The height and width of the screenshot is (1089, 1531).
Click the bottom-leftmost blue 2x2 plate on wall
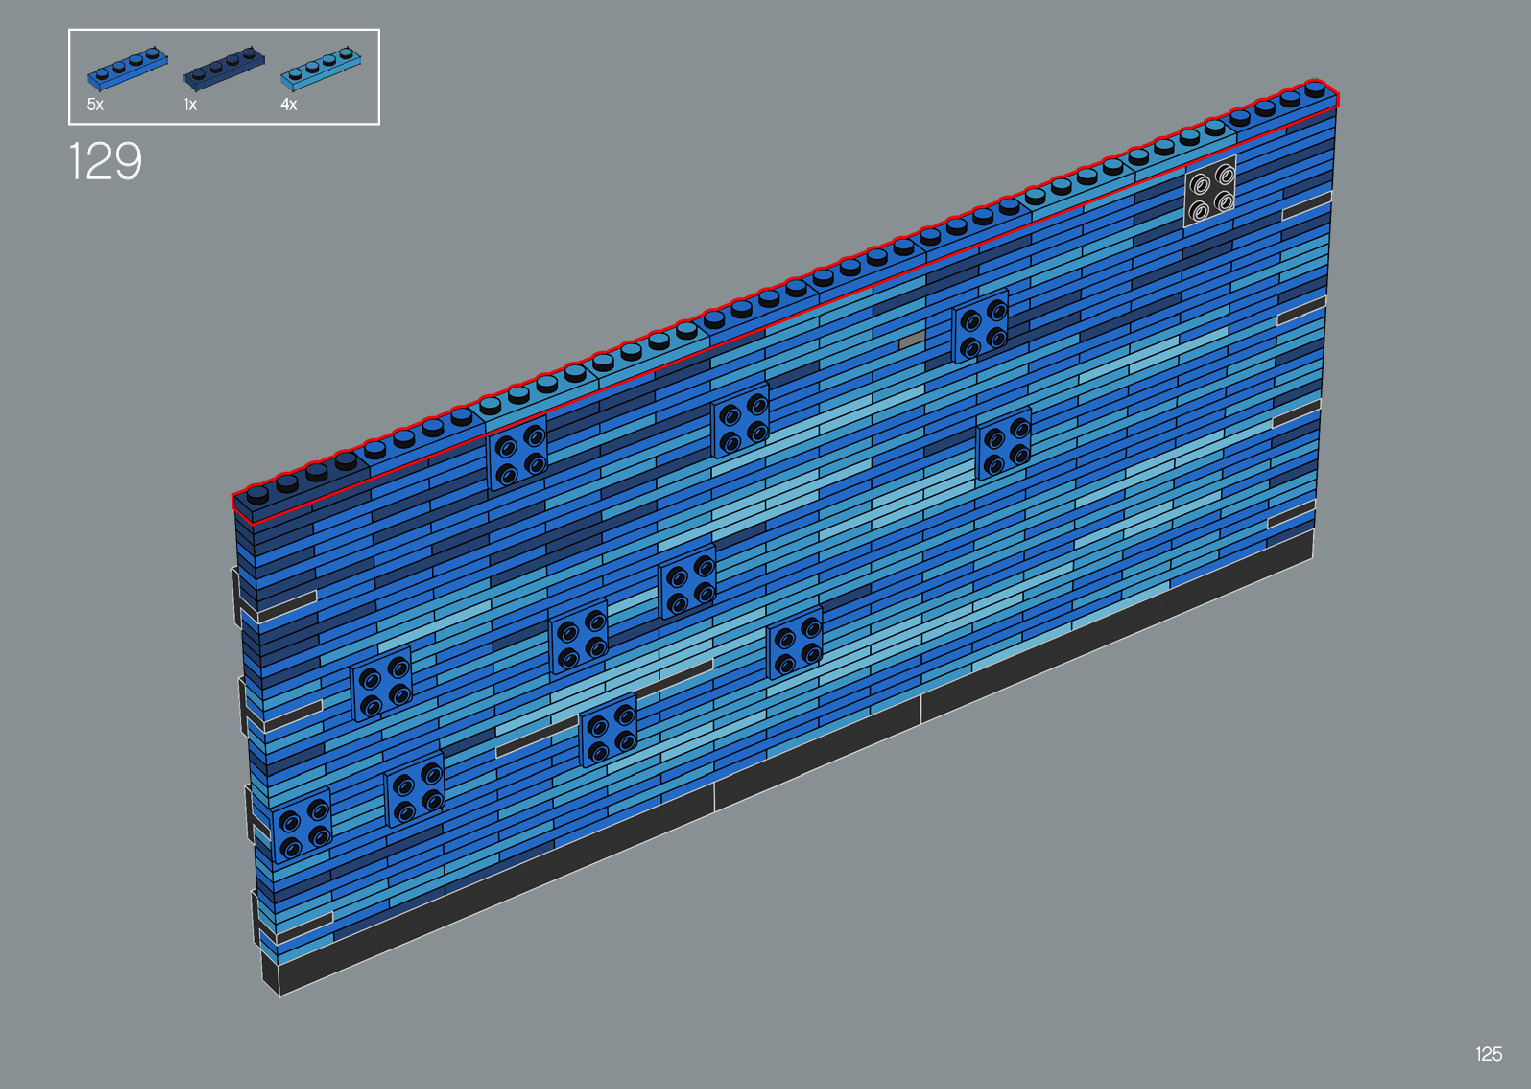[303, 825]
